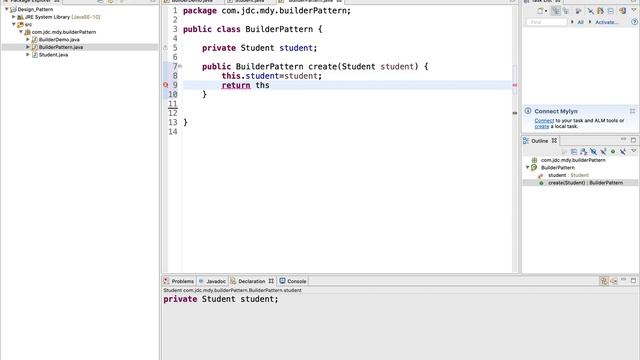Minimize the bottom Declaration panel
The width and height of the screenshot is (640, 360).
point(623,280)
